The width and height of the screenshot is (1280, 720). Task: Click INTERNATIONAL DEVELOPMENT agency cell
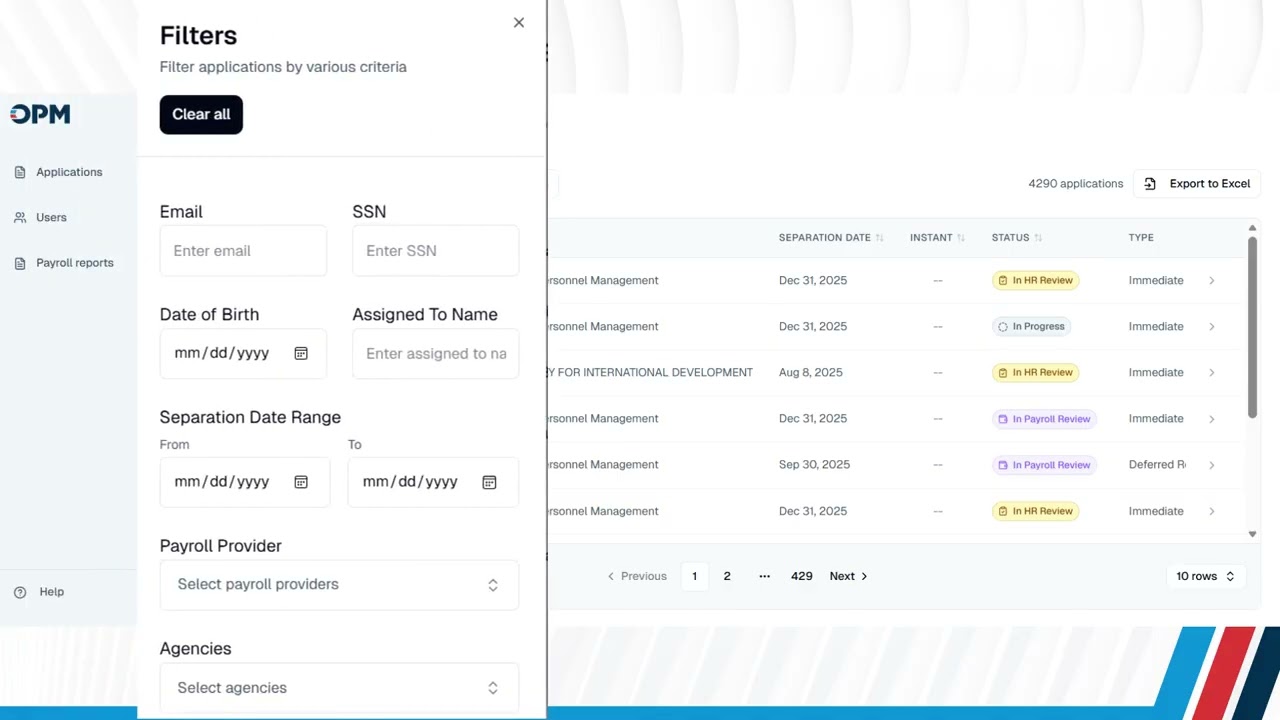(650, 373)
